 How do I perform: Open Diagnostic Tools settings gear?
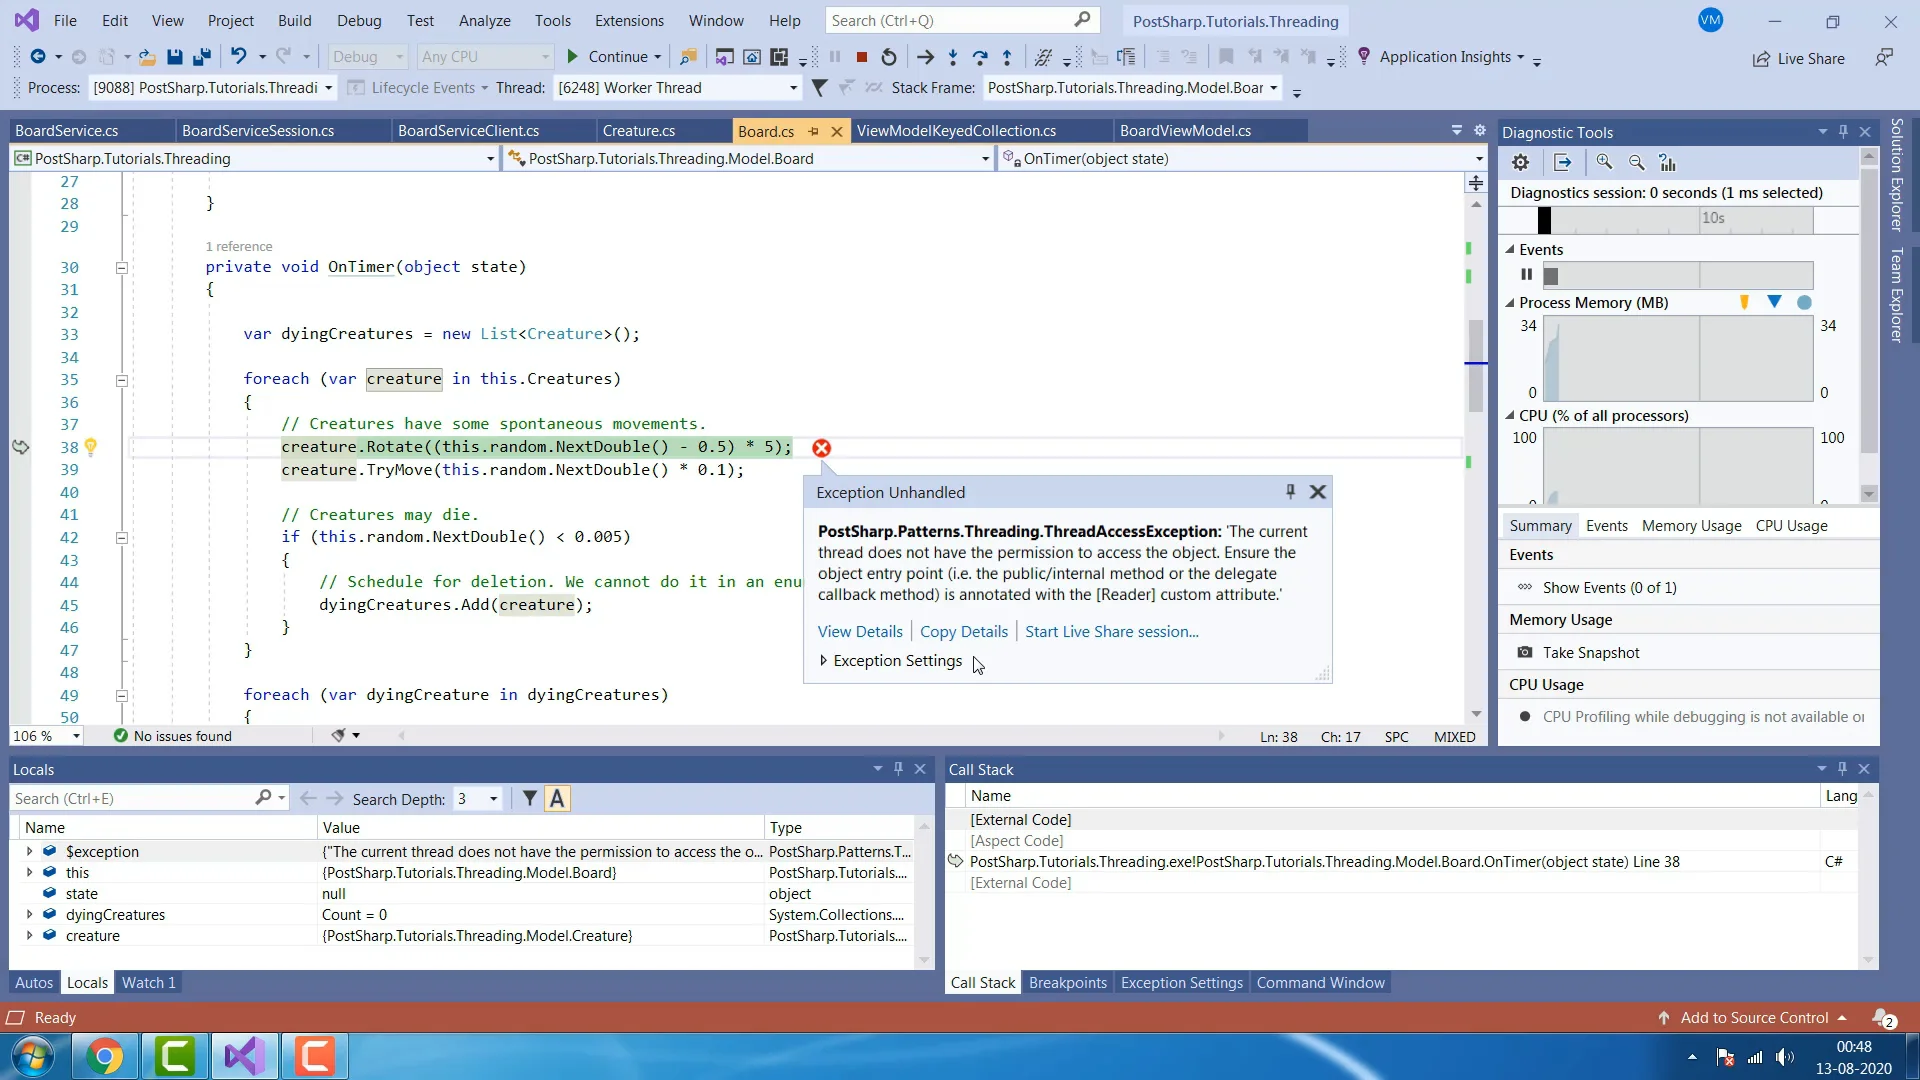click(x=1520, y=162)
